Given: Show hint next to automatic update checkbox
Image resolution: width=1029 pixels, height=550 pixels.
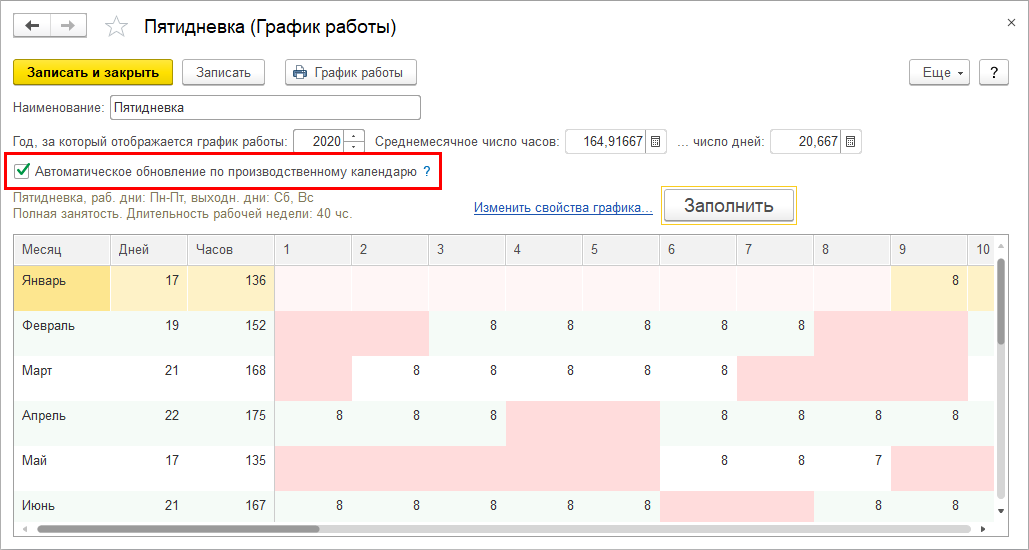Looking at the screenshot, I should click(427, 172).
